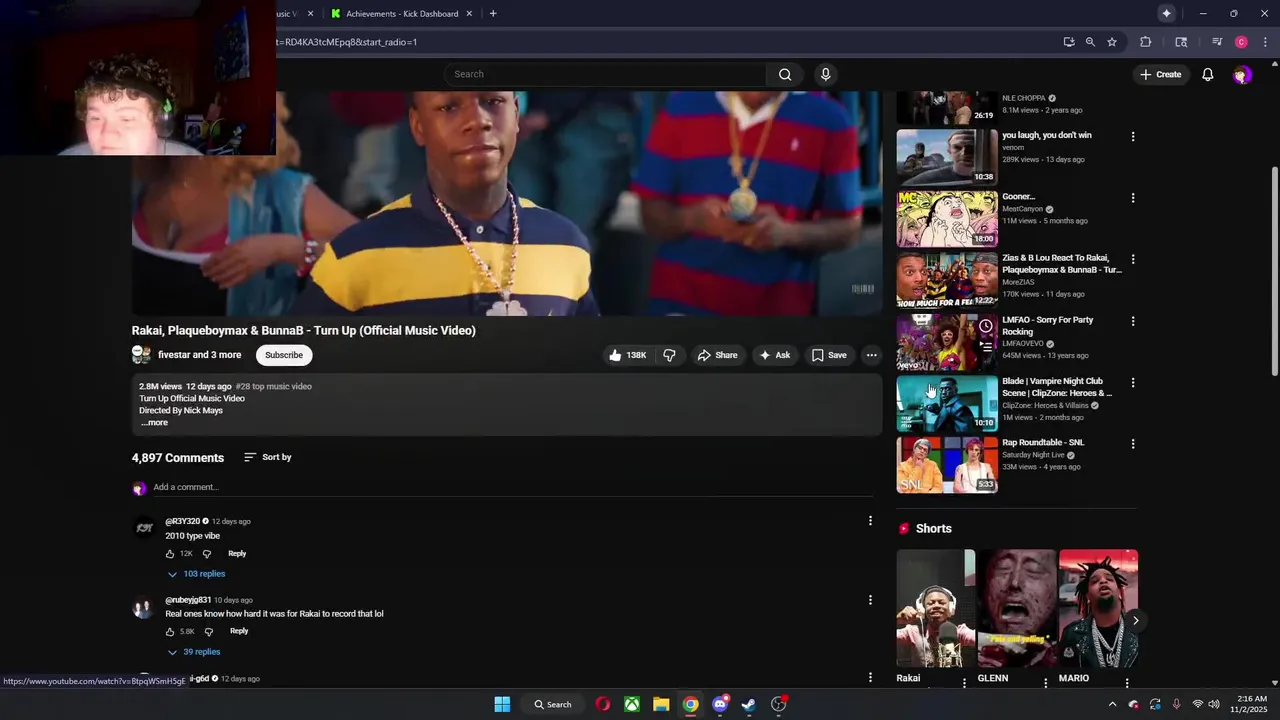
Task: Expand 39 replies under rubeyjg831
Action: coord(194,652)
